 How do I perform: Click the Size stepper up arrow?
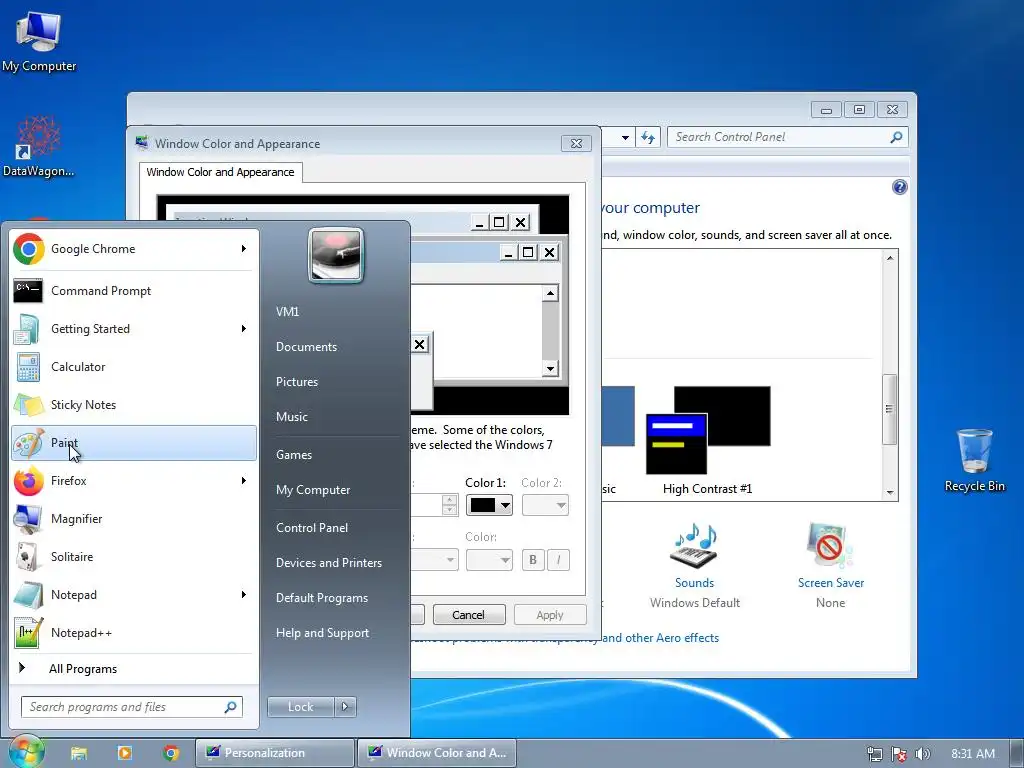[449, 500]
